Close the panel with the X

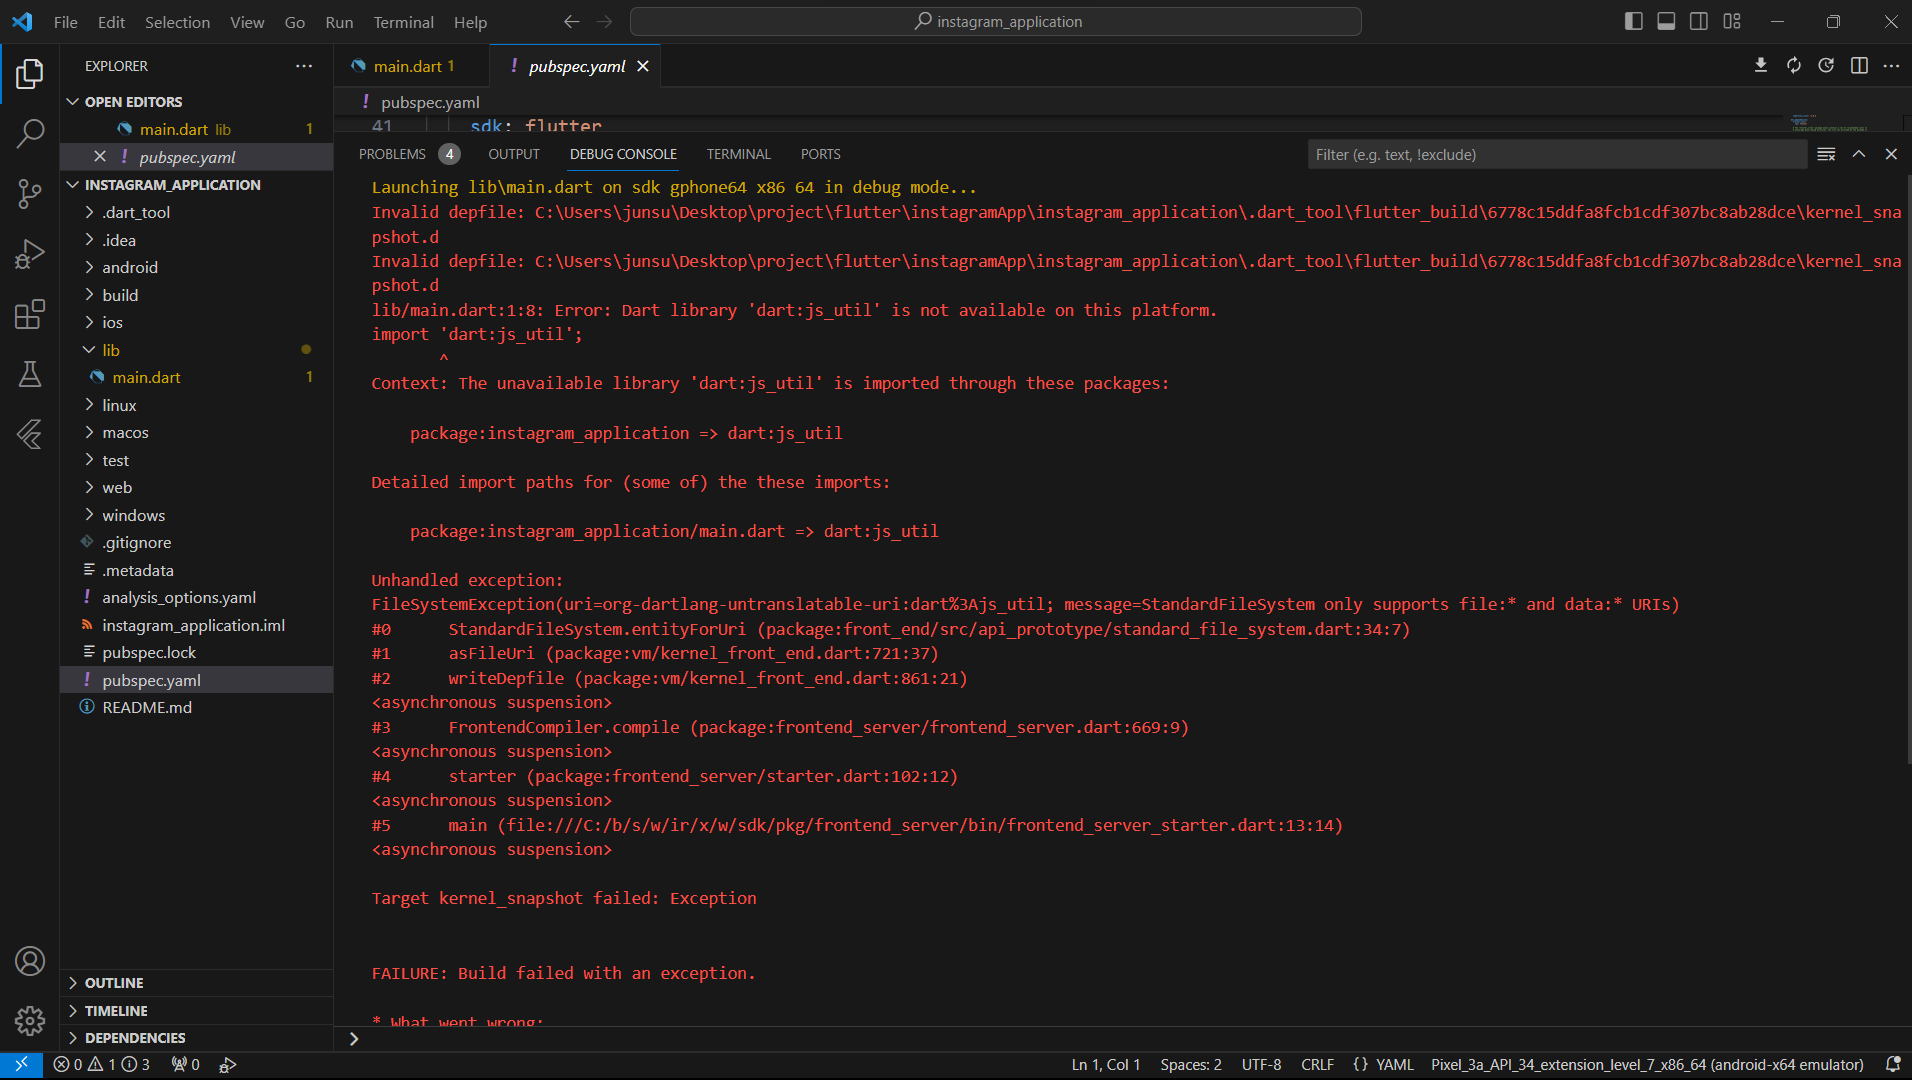pyautogui.click(x=1891, y=154)
